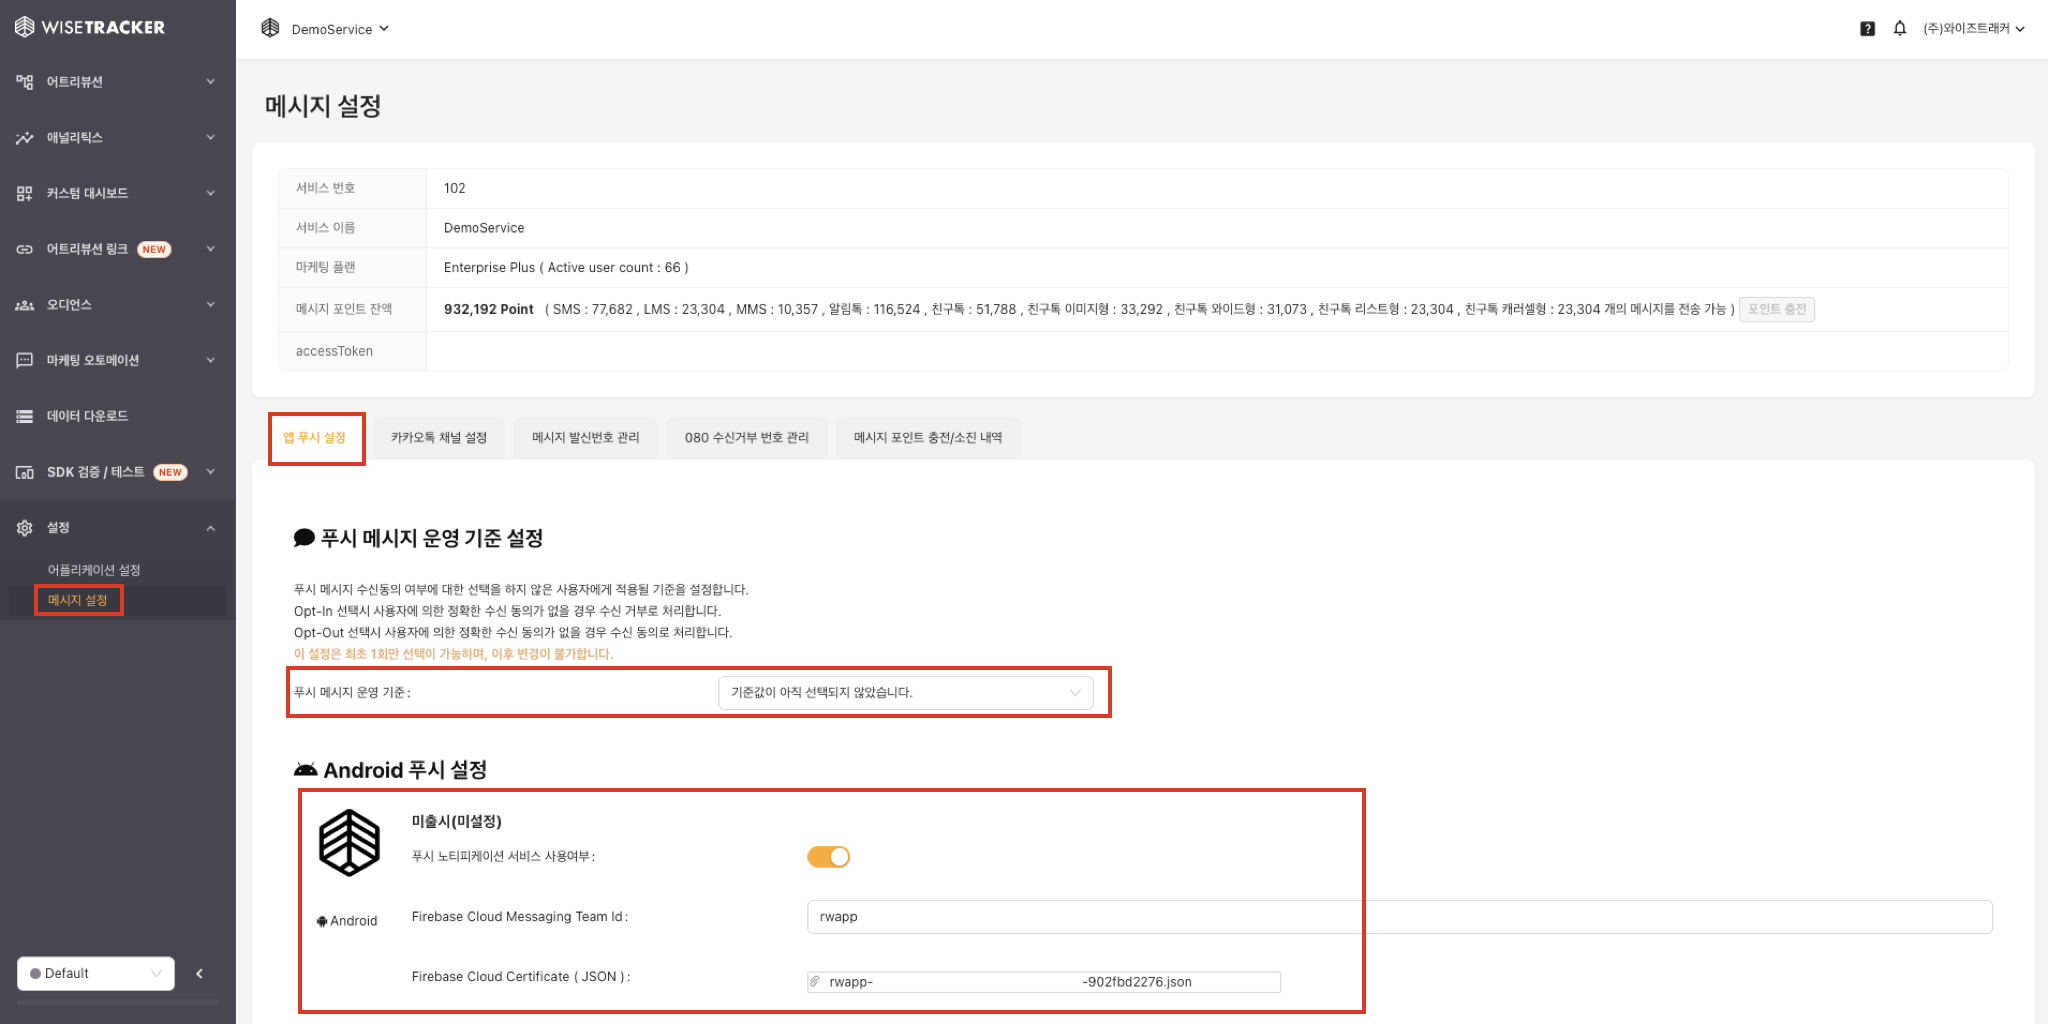Toggle push notification service switch
Viewport: 2048px width, 1024px height.
pyautogui.click(x=828, y=857)
